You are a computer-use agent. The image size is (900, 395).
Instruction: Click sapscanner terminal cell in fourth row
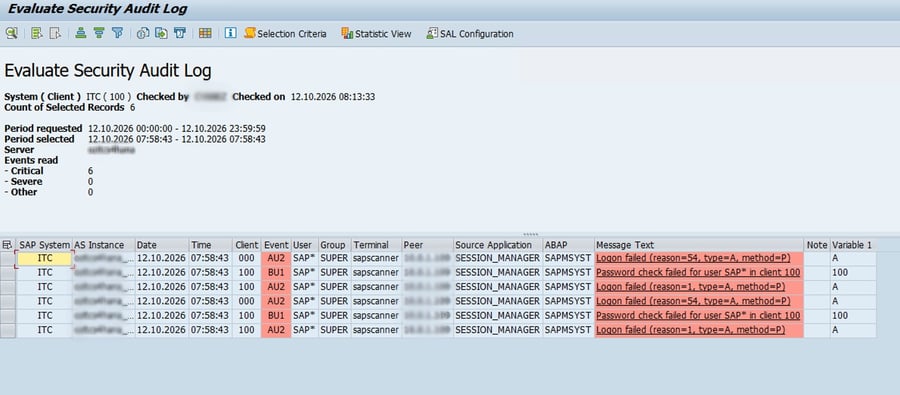click(377, 302)
